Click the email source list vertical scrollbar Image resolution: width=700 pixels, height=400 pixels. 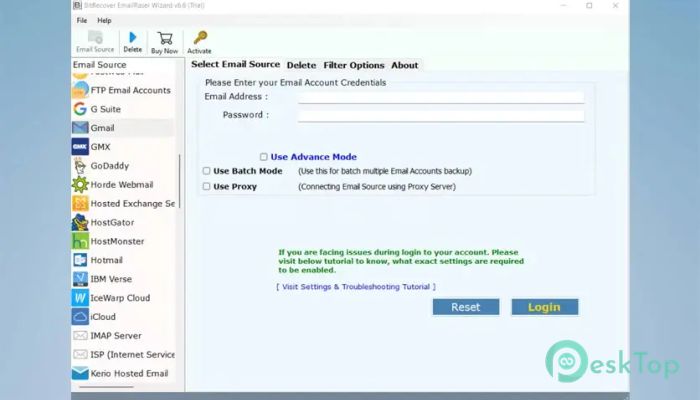point(179,181)
